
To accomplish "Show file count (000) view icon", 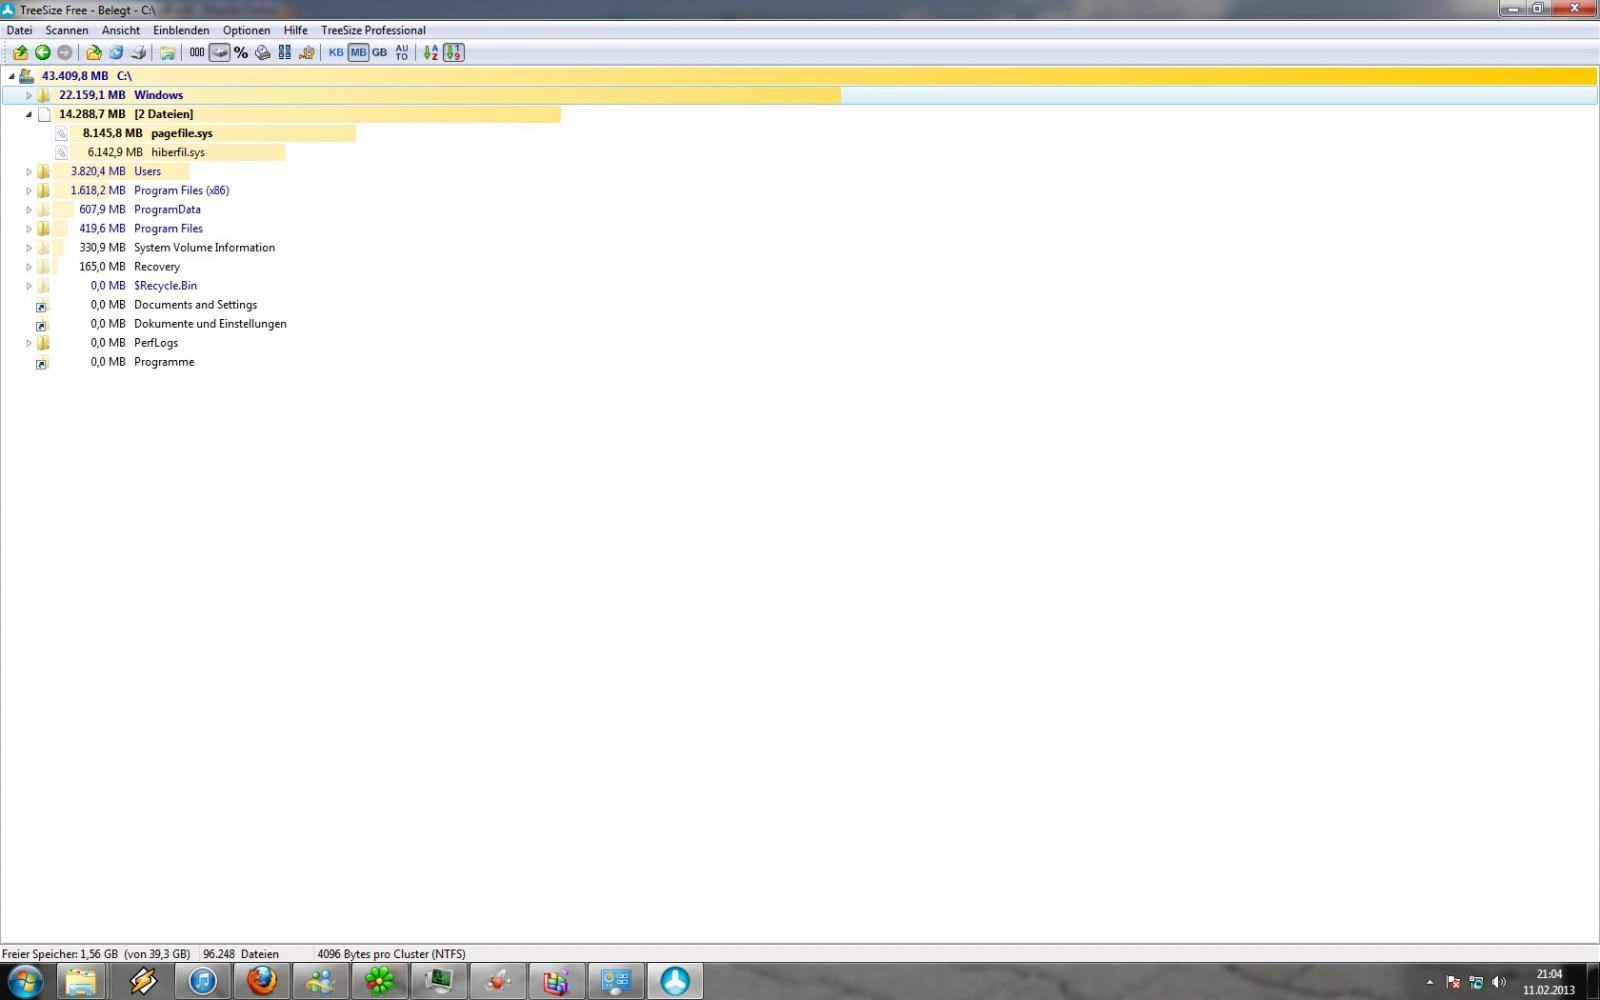I will pos(197,53).
